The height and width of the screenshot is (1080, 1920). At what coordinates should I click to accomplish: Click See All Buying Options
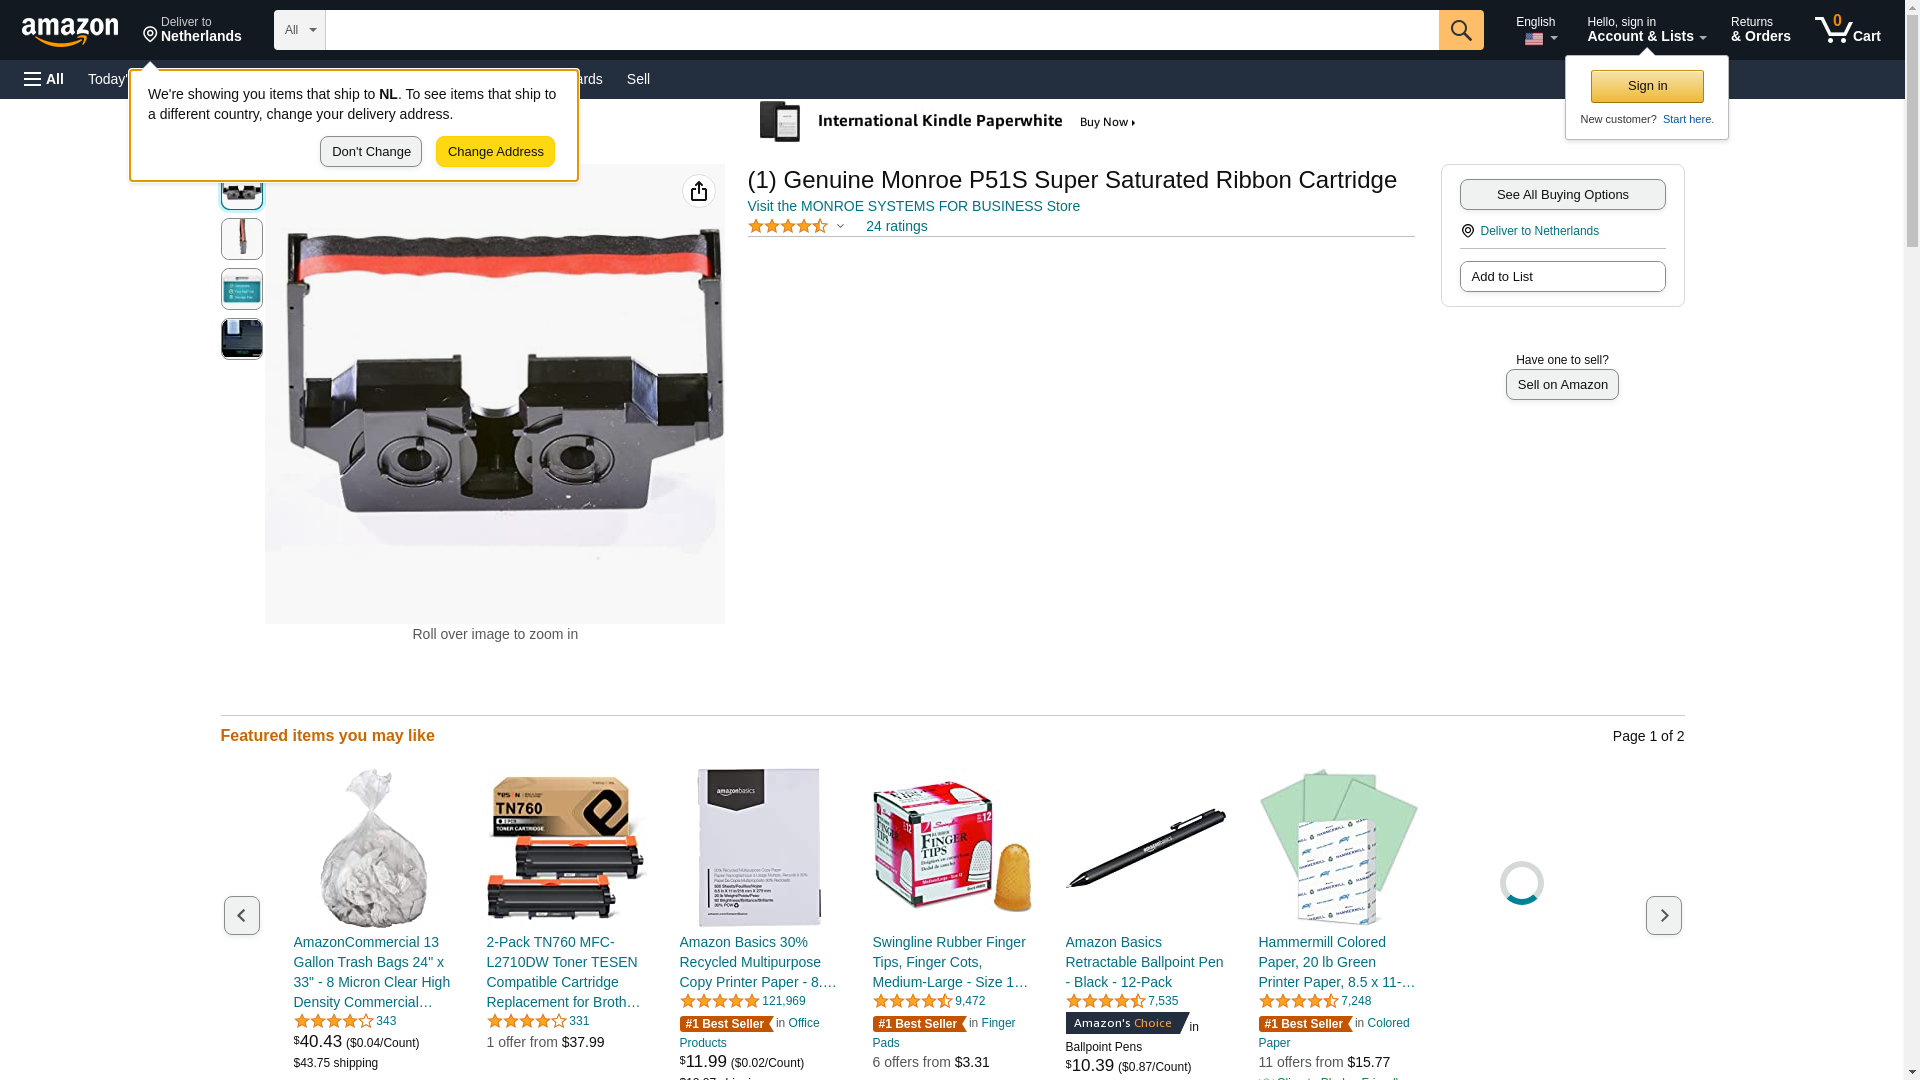pyautogui.click(x=1562, y=195)
